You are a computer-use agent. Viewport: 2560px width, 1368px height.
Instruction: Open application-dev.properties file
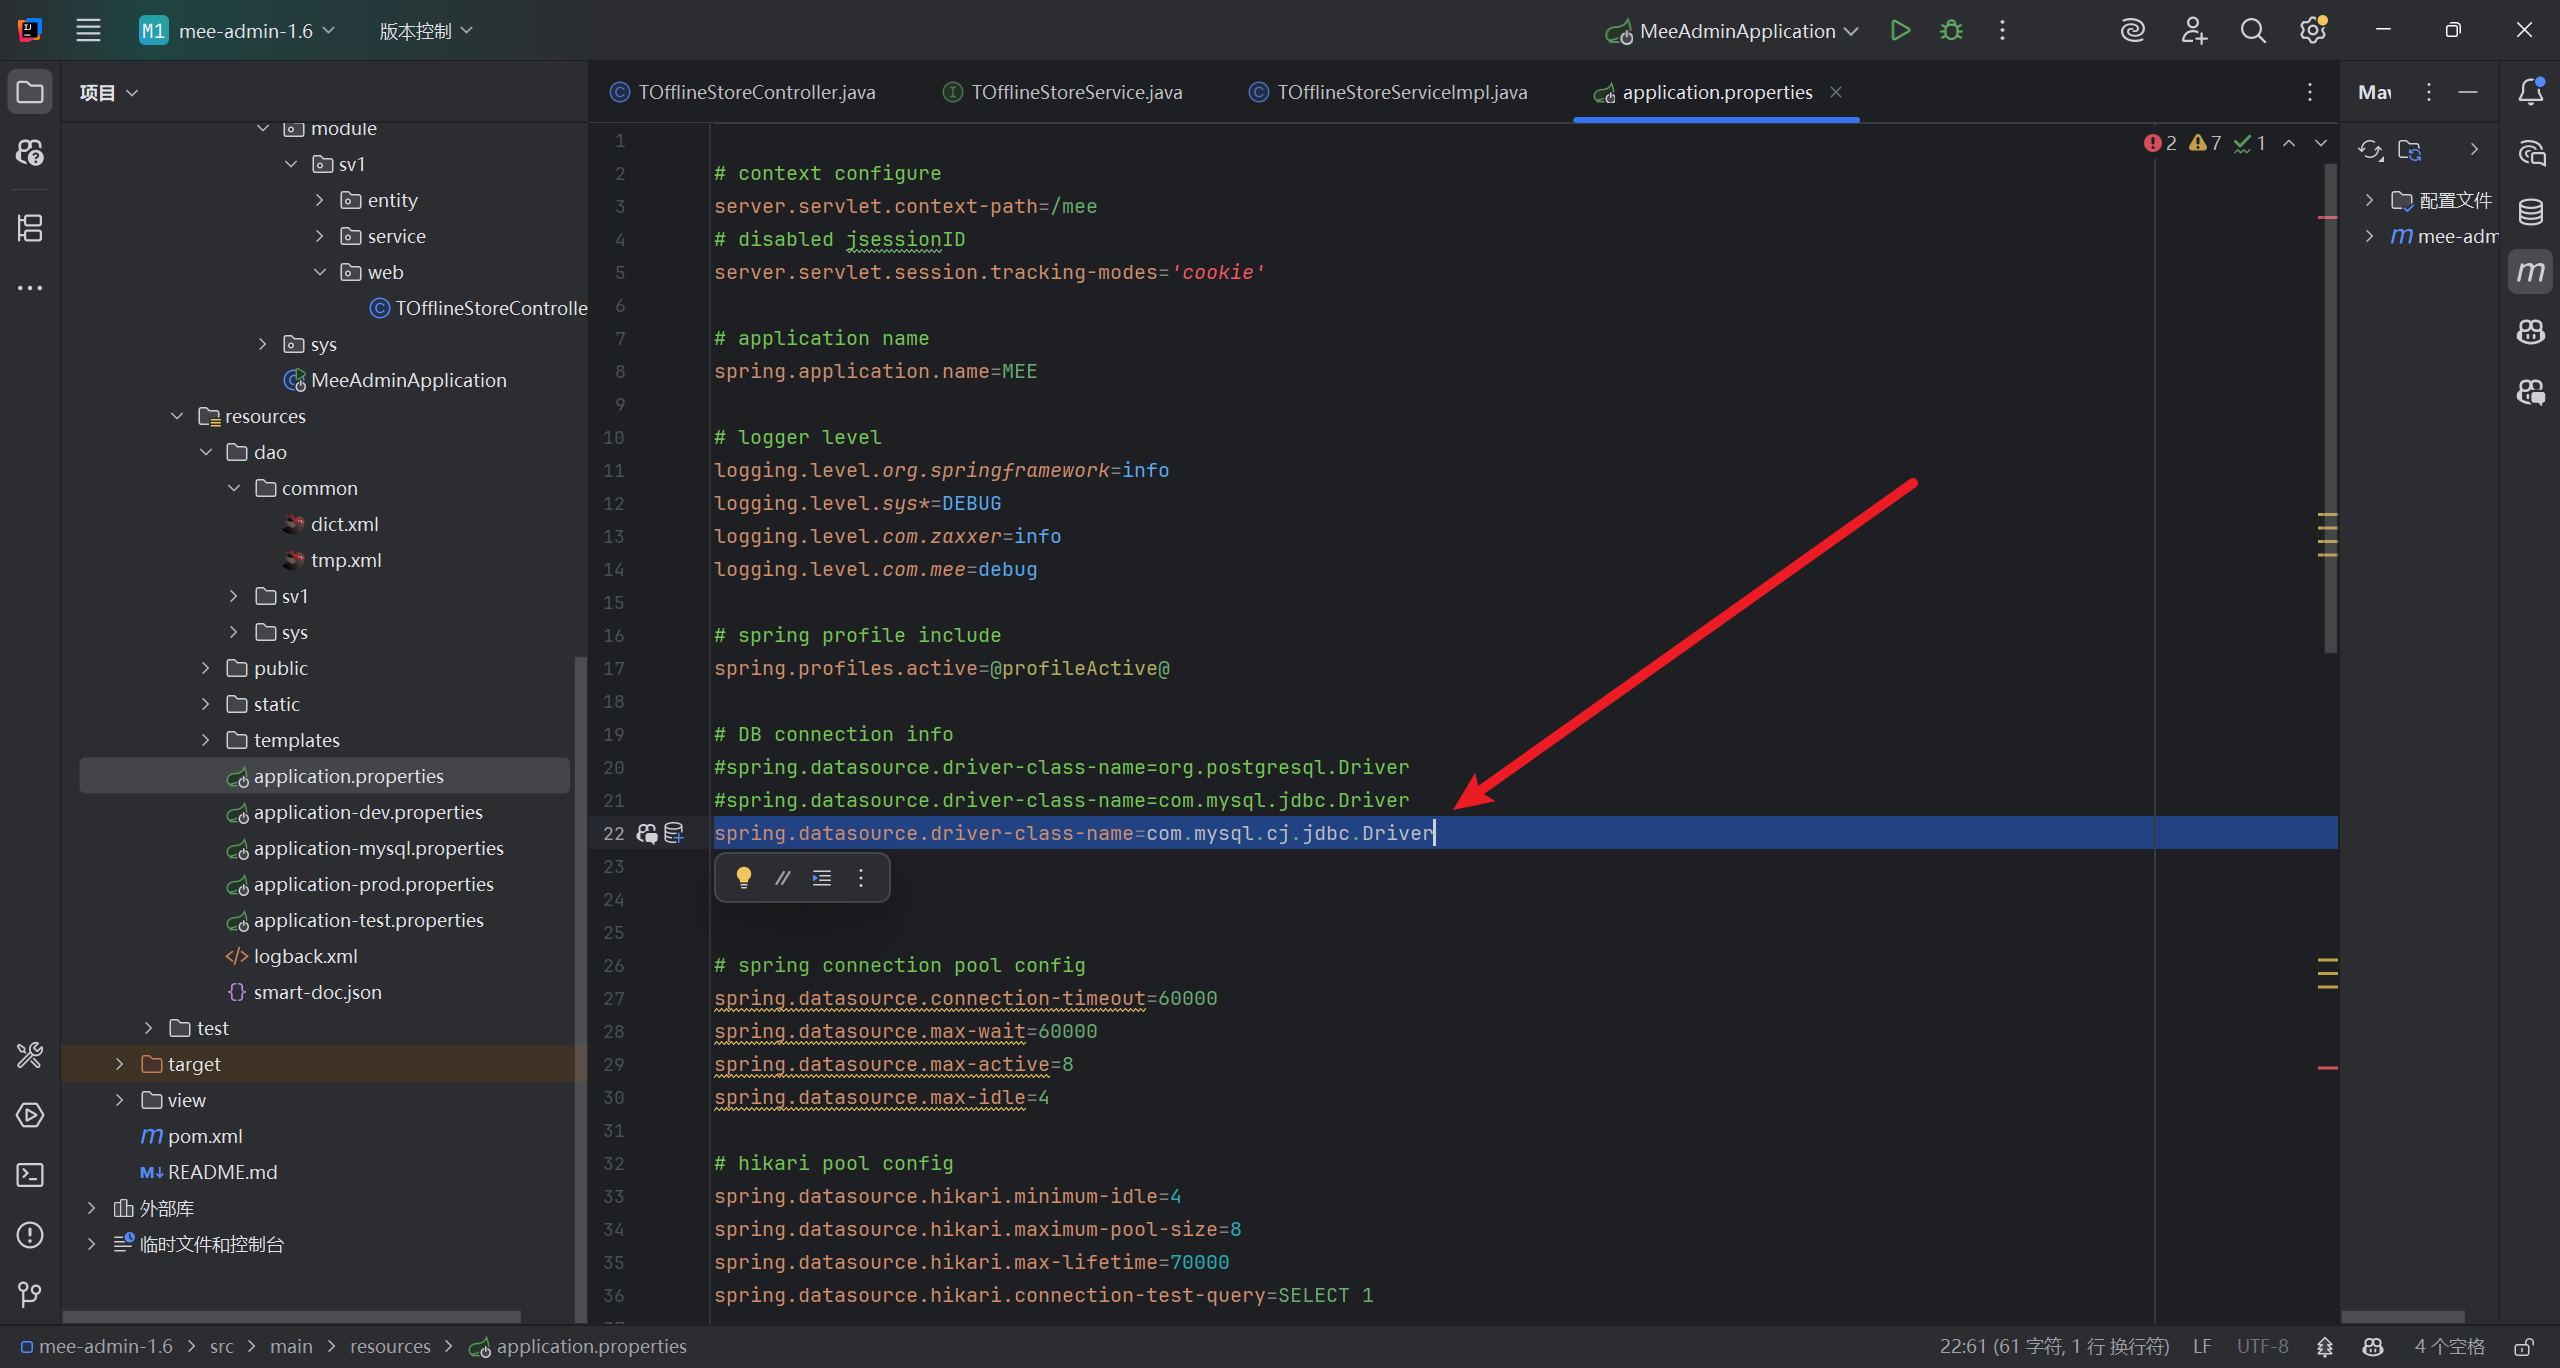[x=368, y=812]
